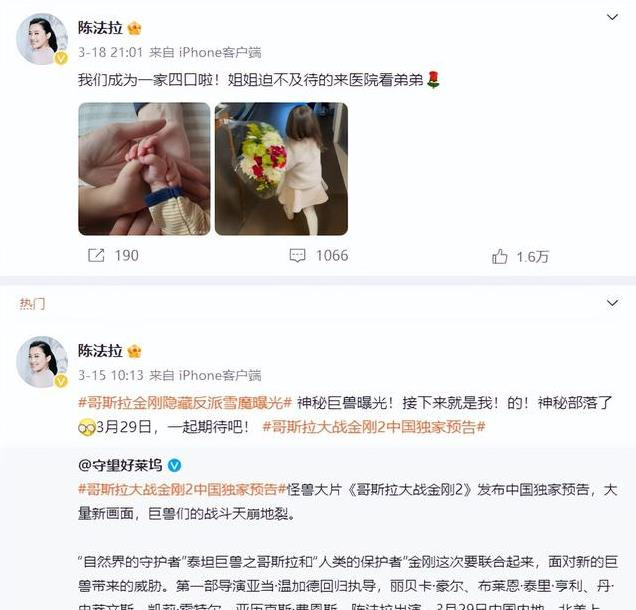
Task: Open the girl with flowers photo thumbnail
Action: [281, 169]
